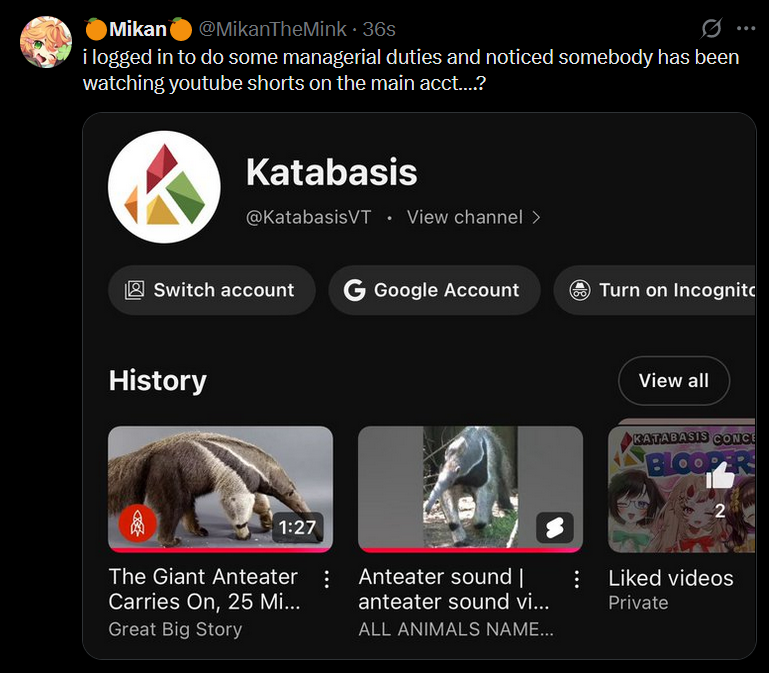Image resolution: width=769 pixels, height=673 pixels.
Task: Click View all history button
Action: click(x=674, y=380)
